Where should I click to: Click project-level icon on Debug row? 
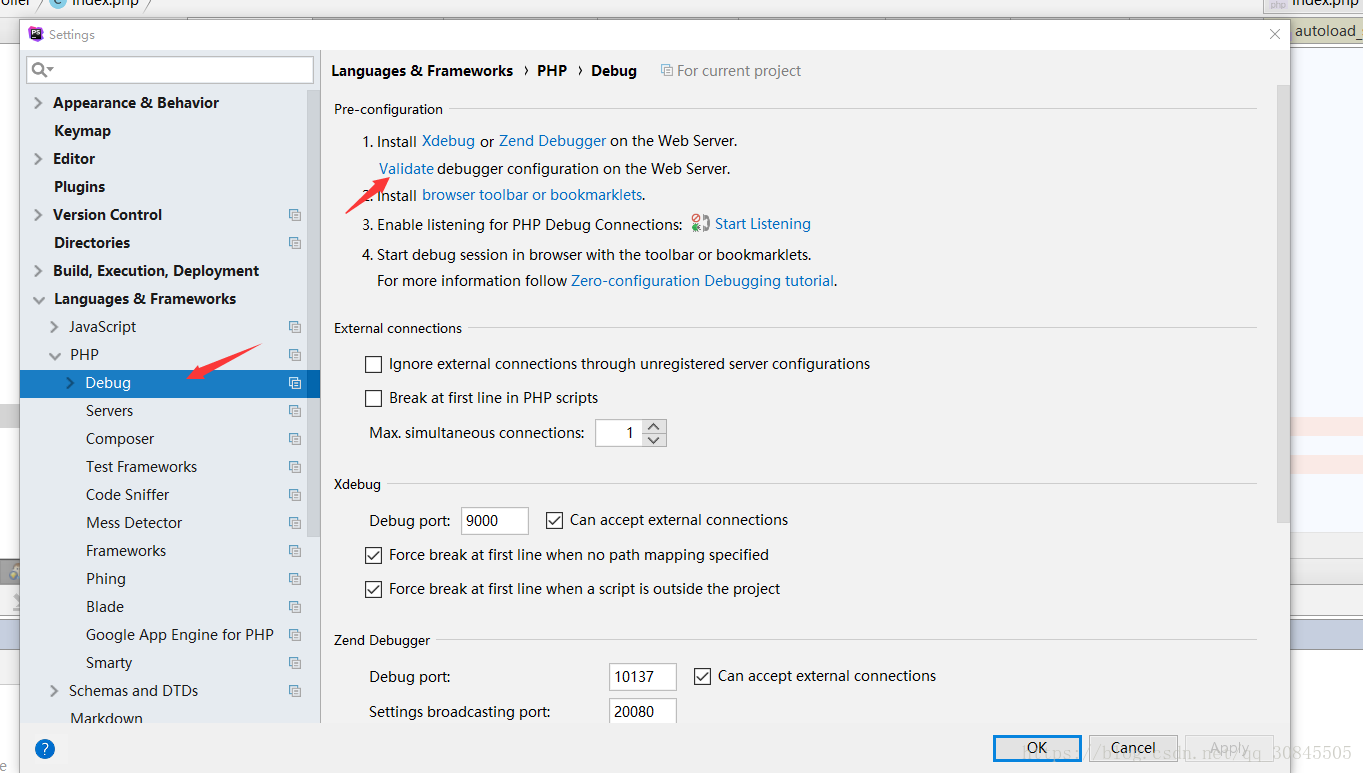pyautogui.click(x=295, y=383)
